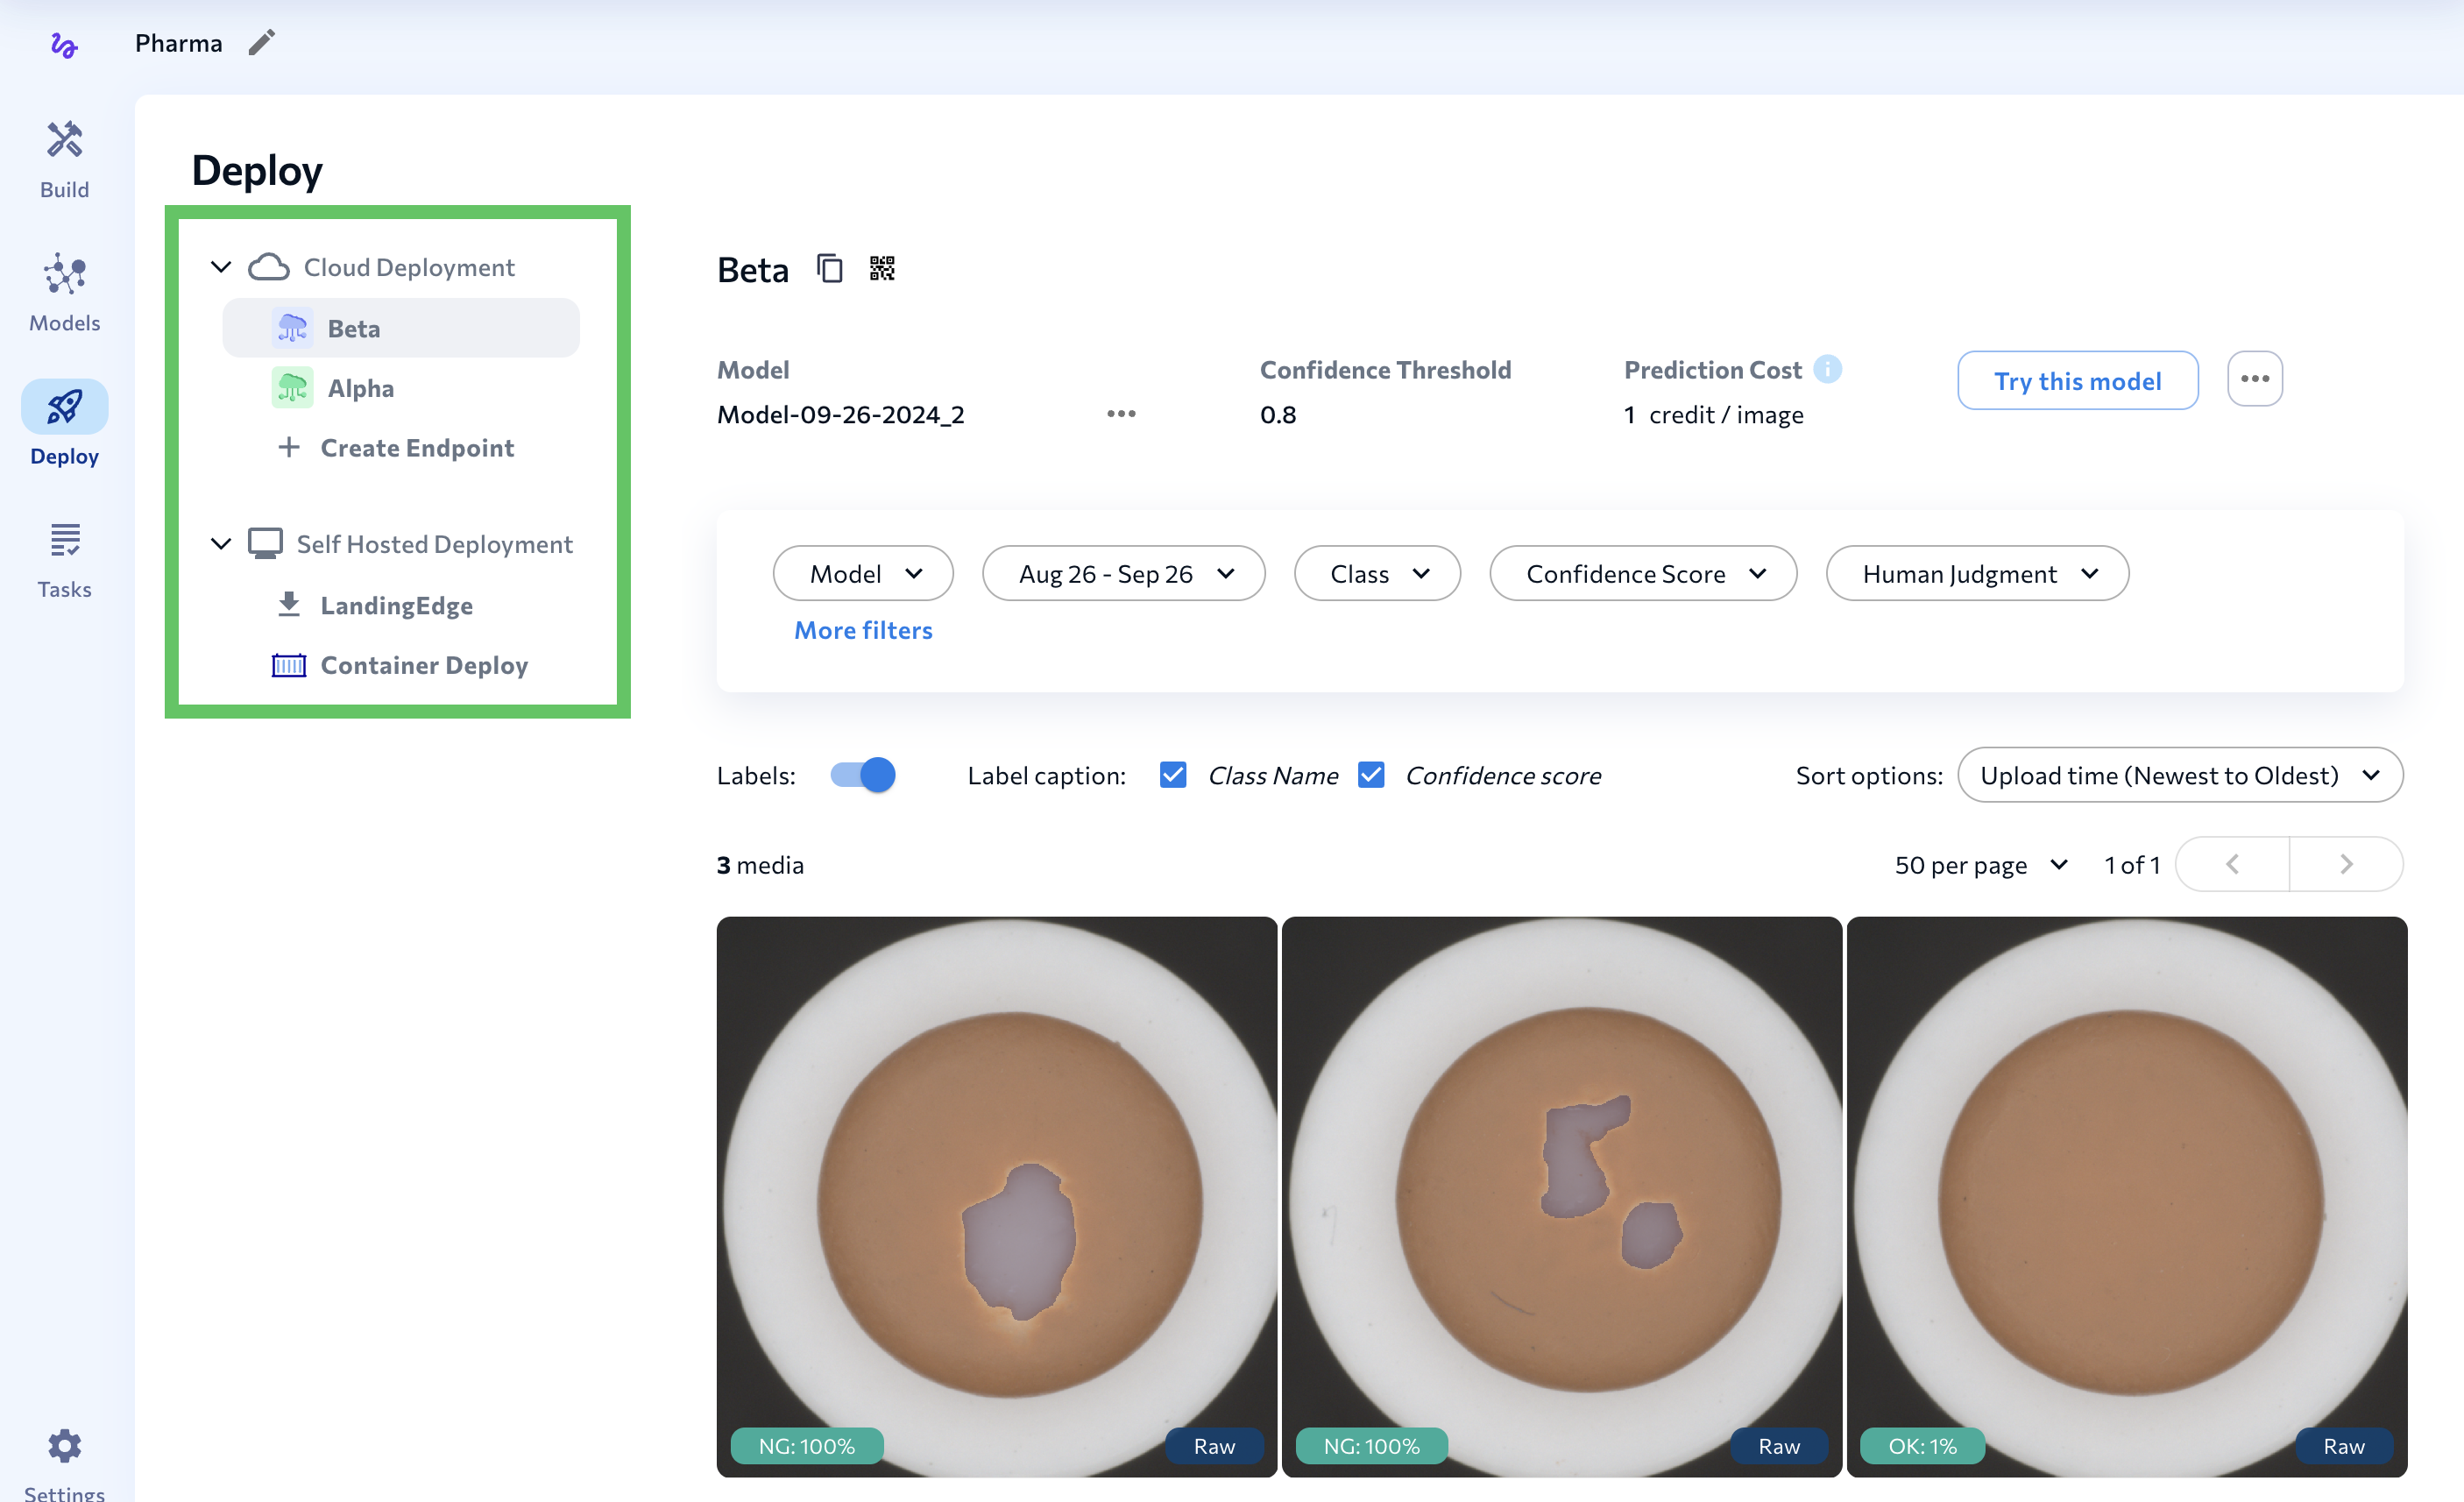Open the Build section in sidebar
The image size is (2464, 1502).
point(64,159)
